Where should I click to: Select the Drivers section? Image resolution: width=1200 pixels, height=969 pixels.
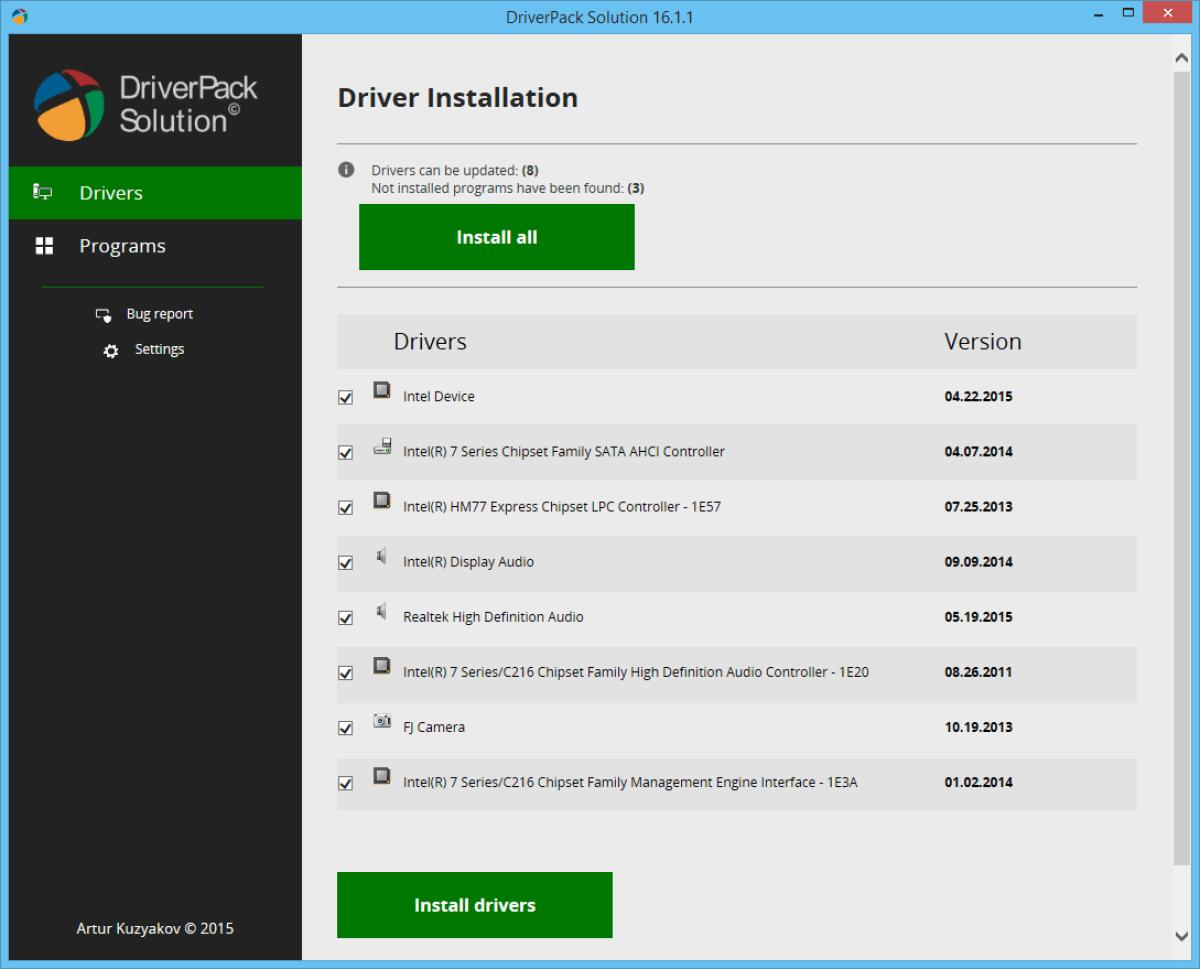111,192
